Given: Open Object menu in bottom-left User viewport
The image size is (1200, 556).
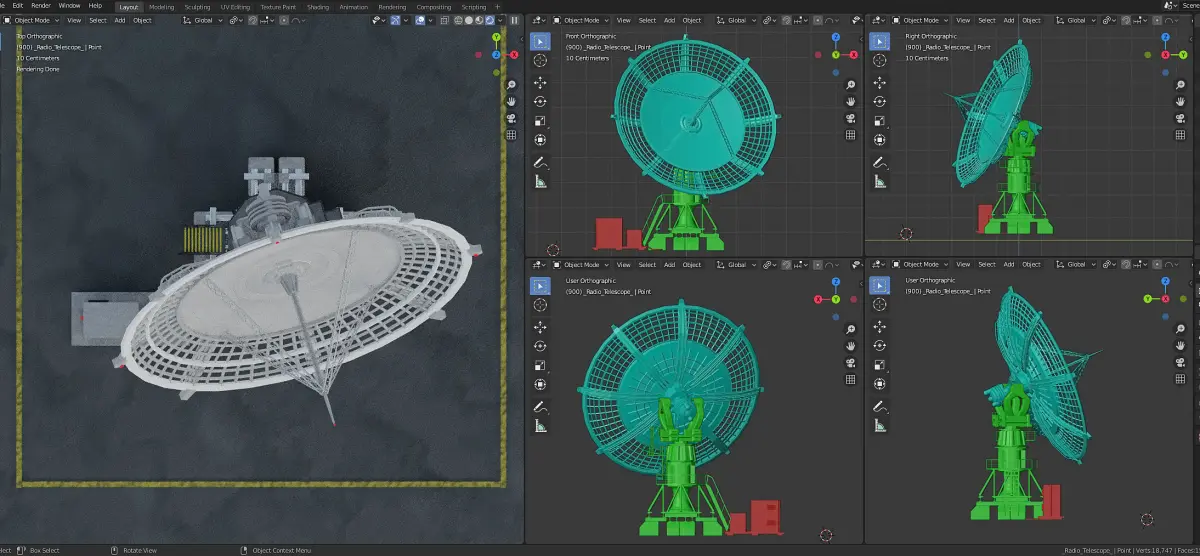Looking at the screenshot, I should pyautogui.click(x=692, y=265).
